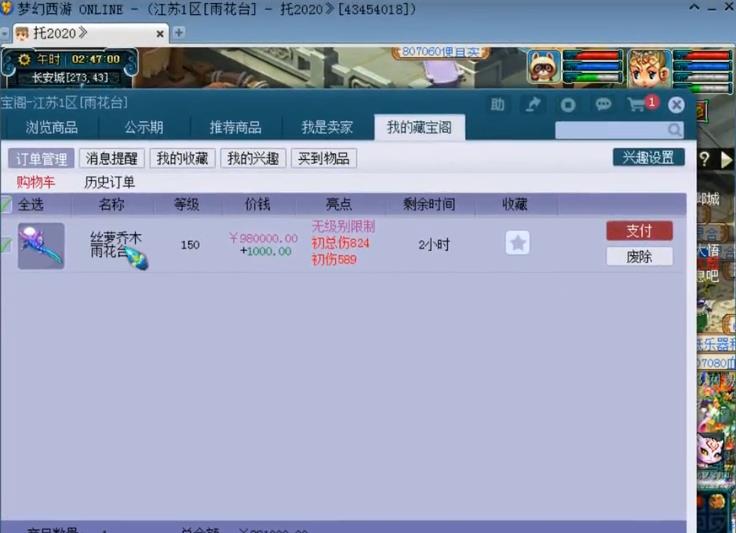Click the sun time-of-day icon

coord(24,59)
